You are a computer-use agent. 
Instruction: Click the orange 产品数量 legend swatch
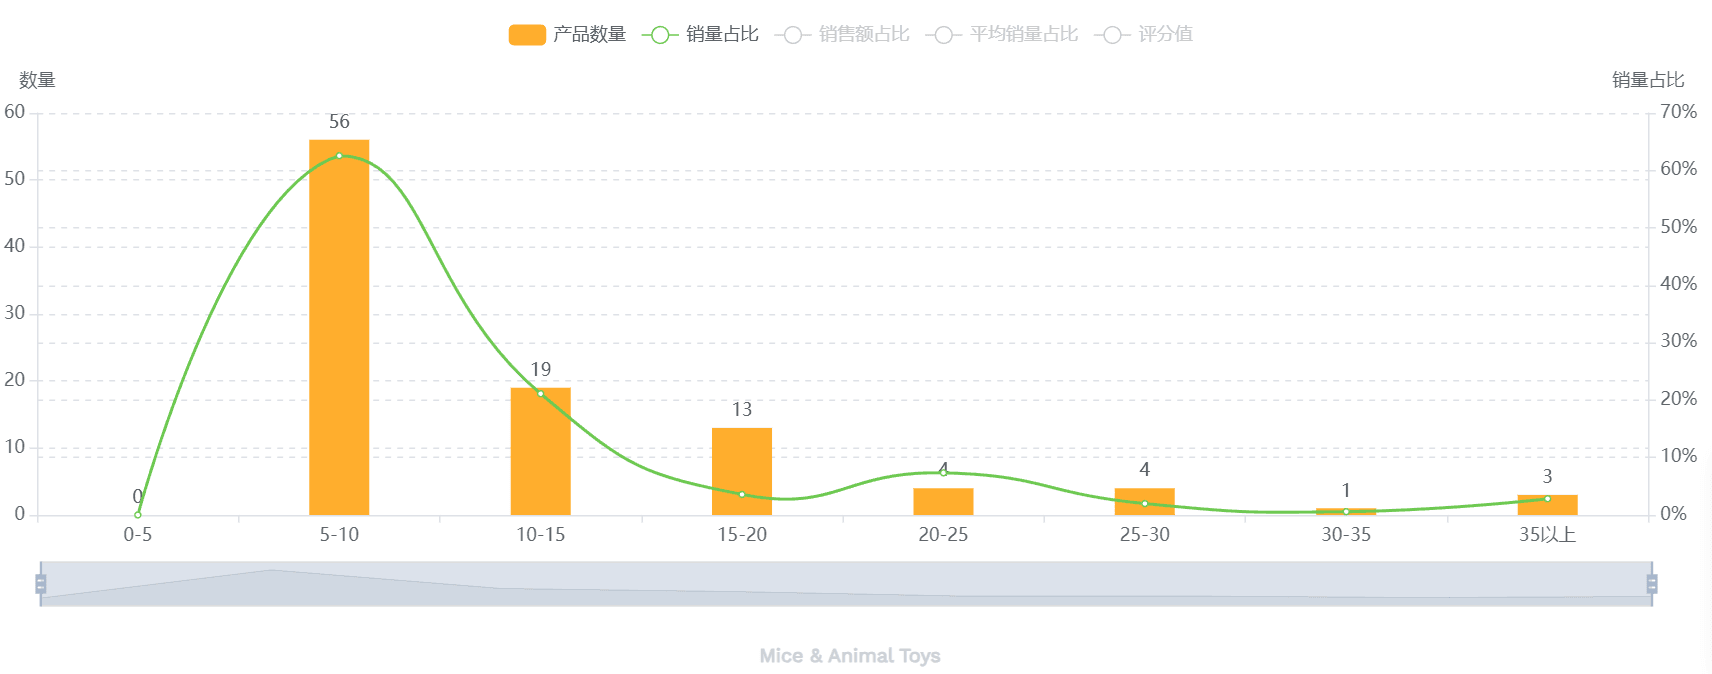coord(527,35)
